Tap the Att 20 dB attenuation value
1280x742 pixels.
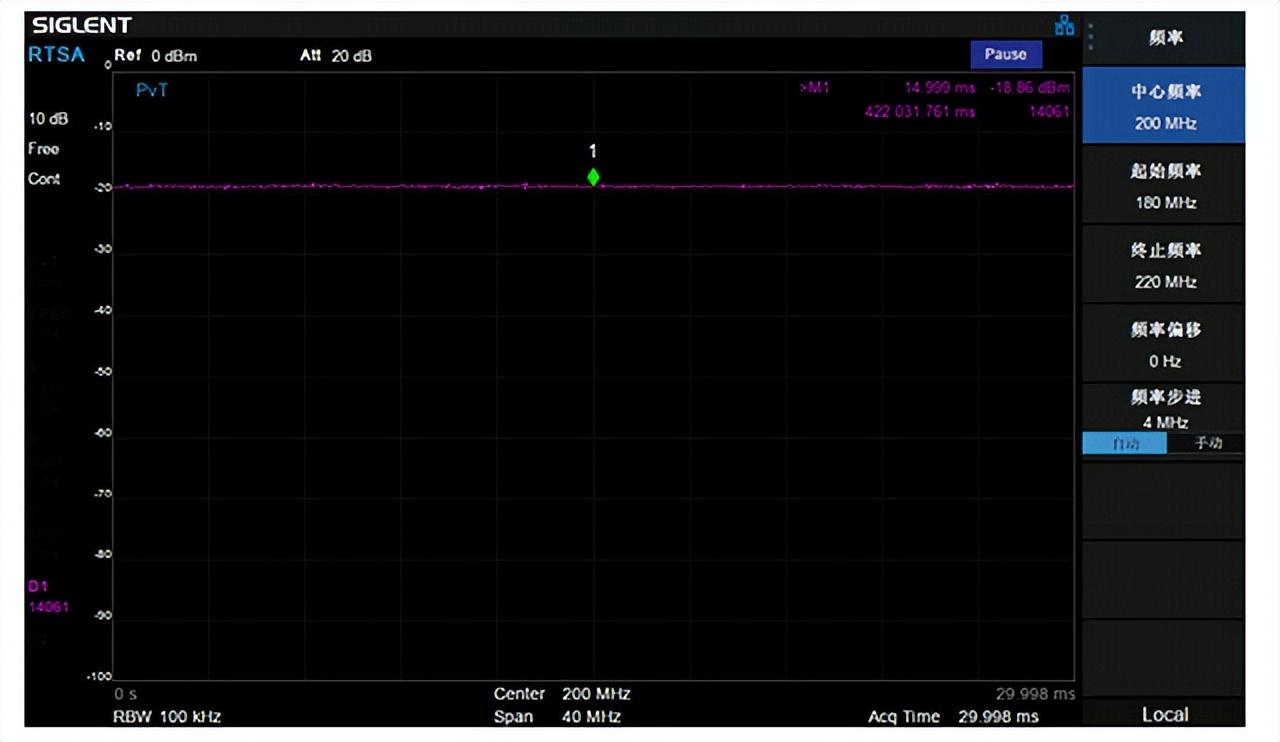[336, 56]
